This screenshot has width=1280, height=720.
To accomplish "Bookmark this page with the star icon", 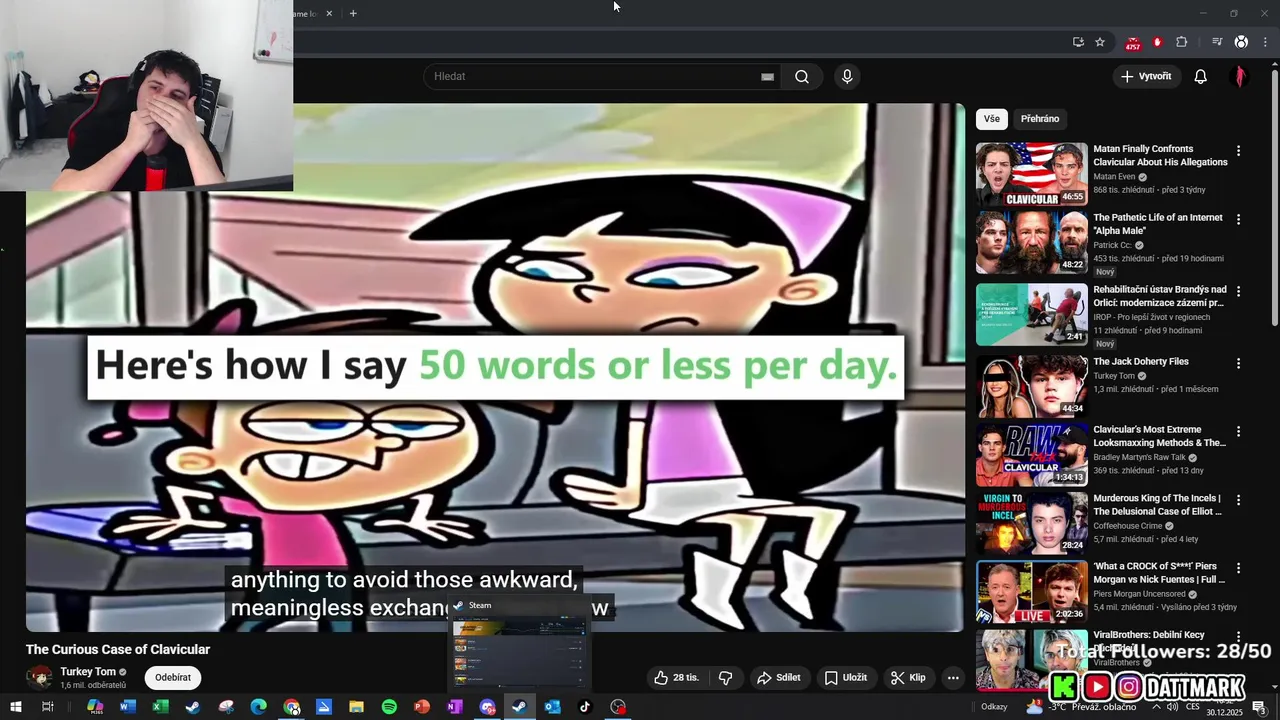I will [x=1100, y=42].
